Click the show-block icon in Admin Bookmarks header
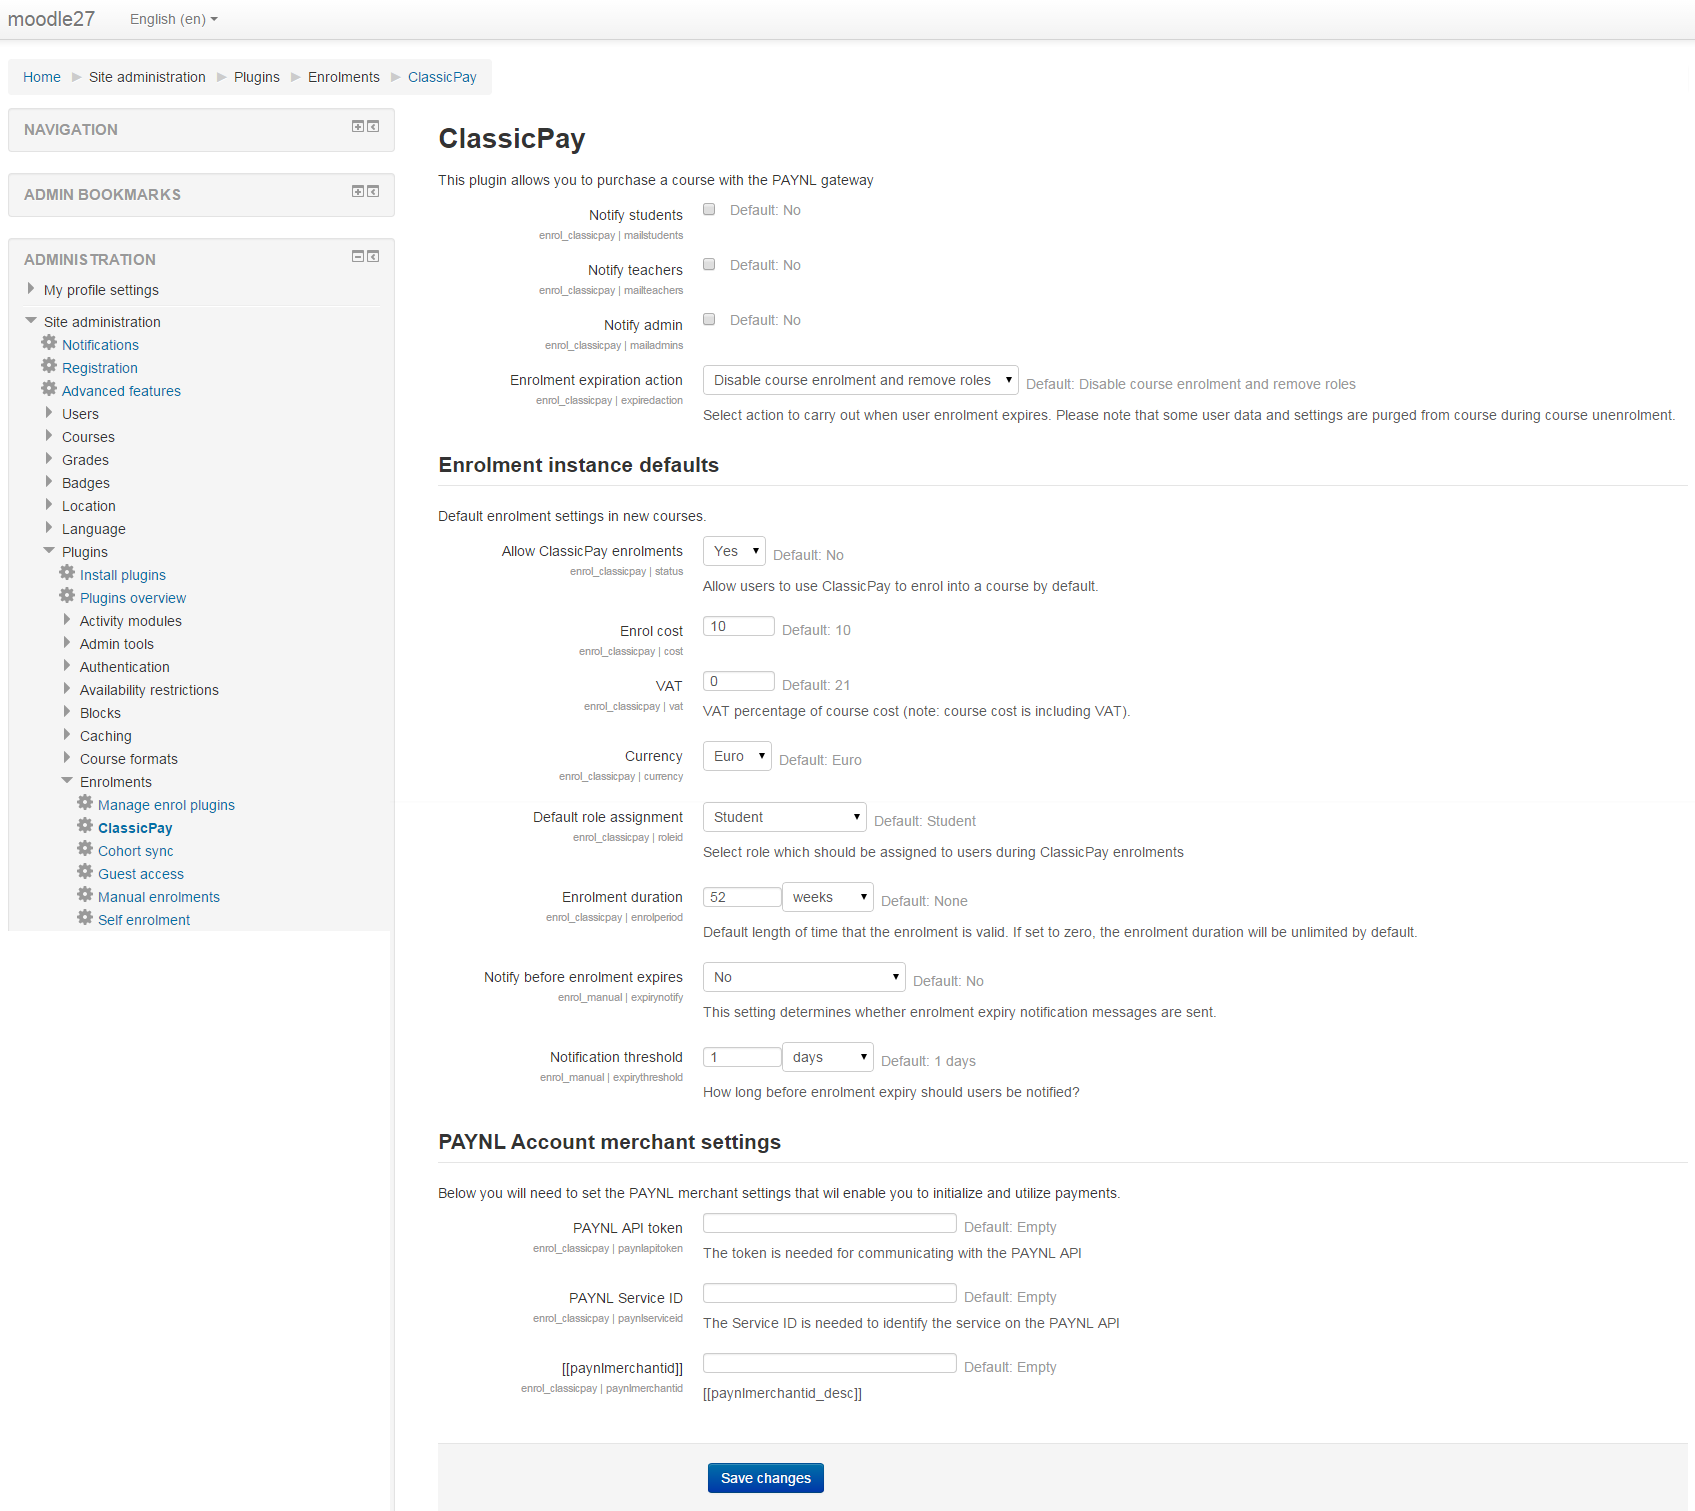Screen dimensions: 1695x1511 [358, 192]
